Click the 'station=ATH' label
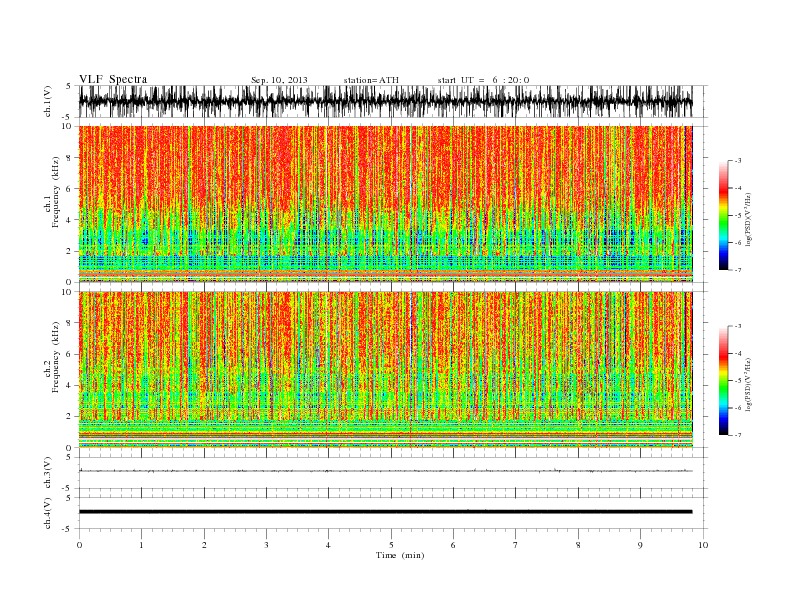The image size is (792, 612). click(x=371, y=80)
